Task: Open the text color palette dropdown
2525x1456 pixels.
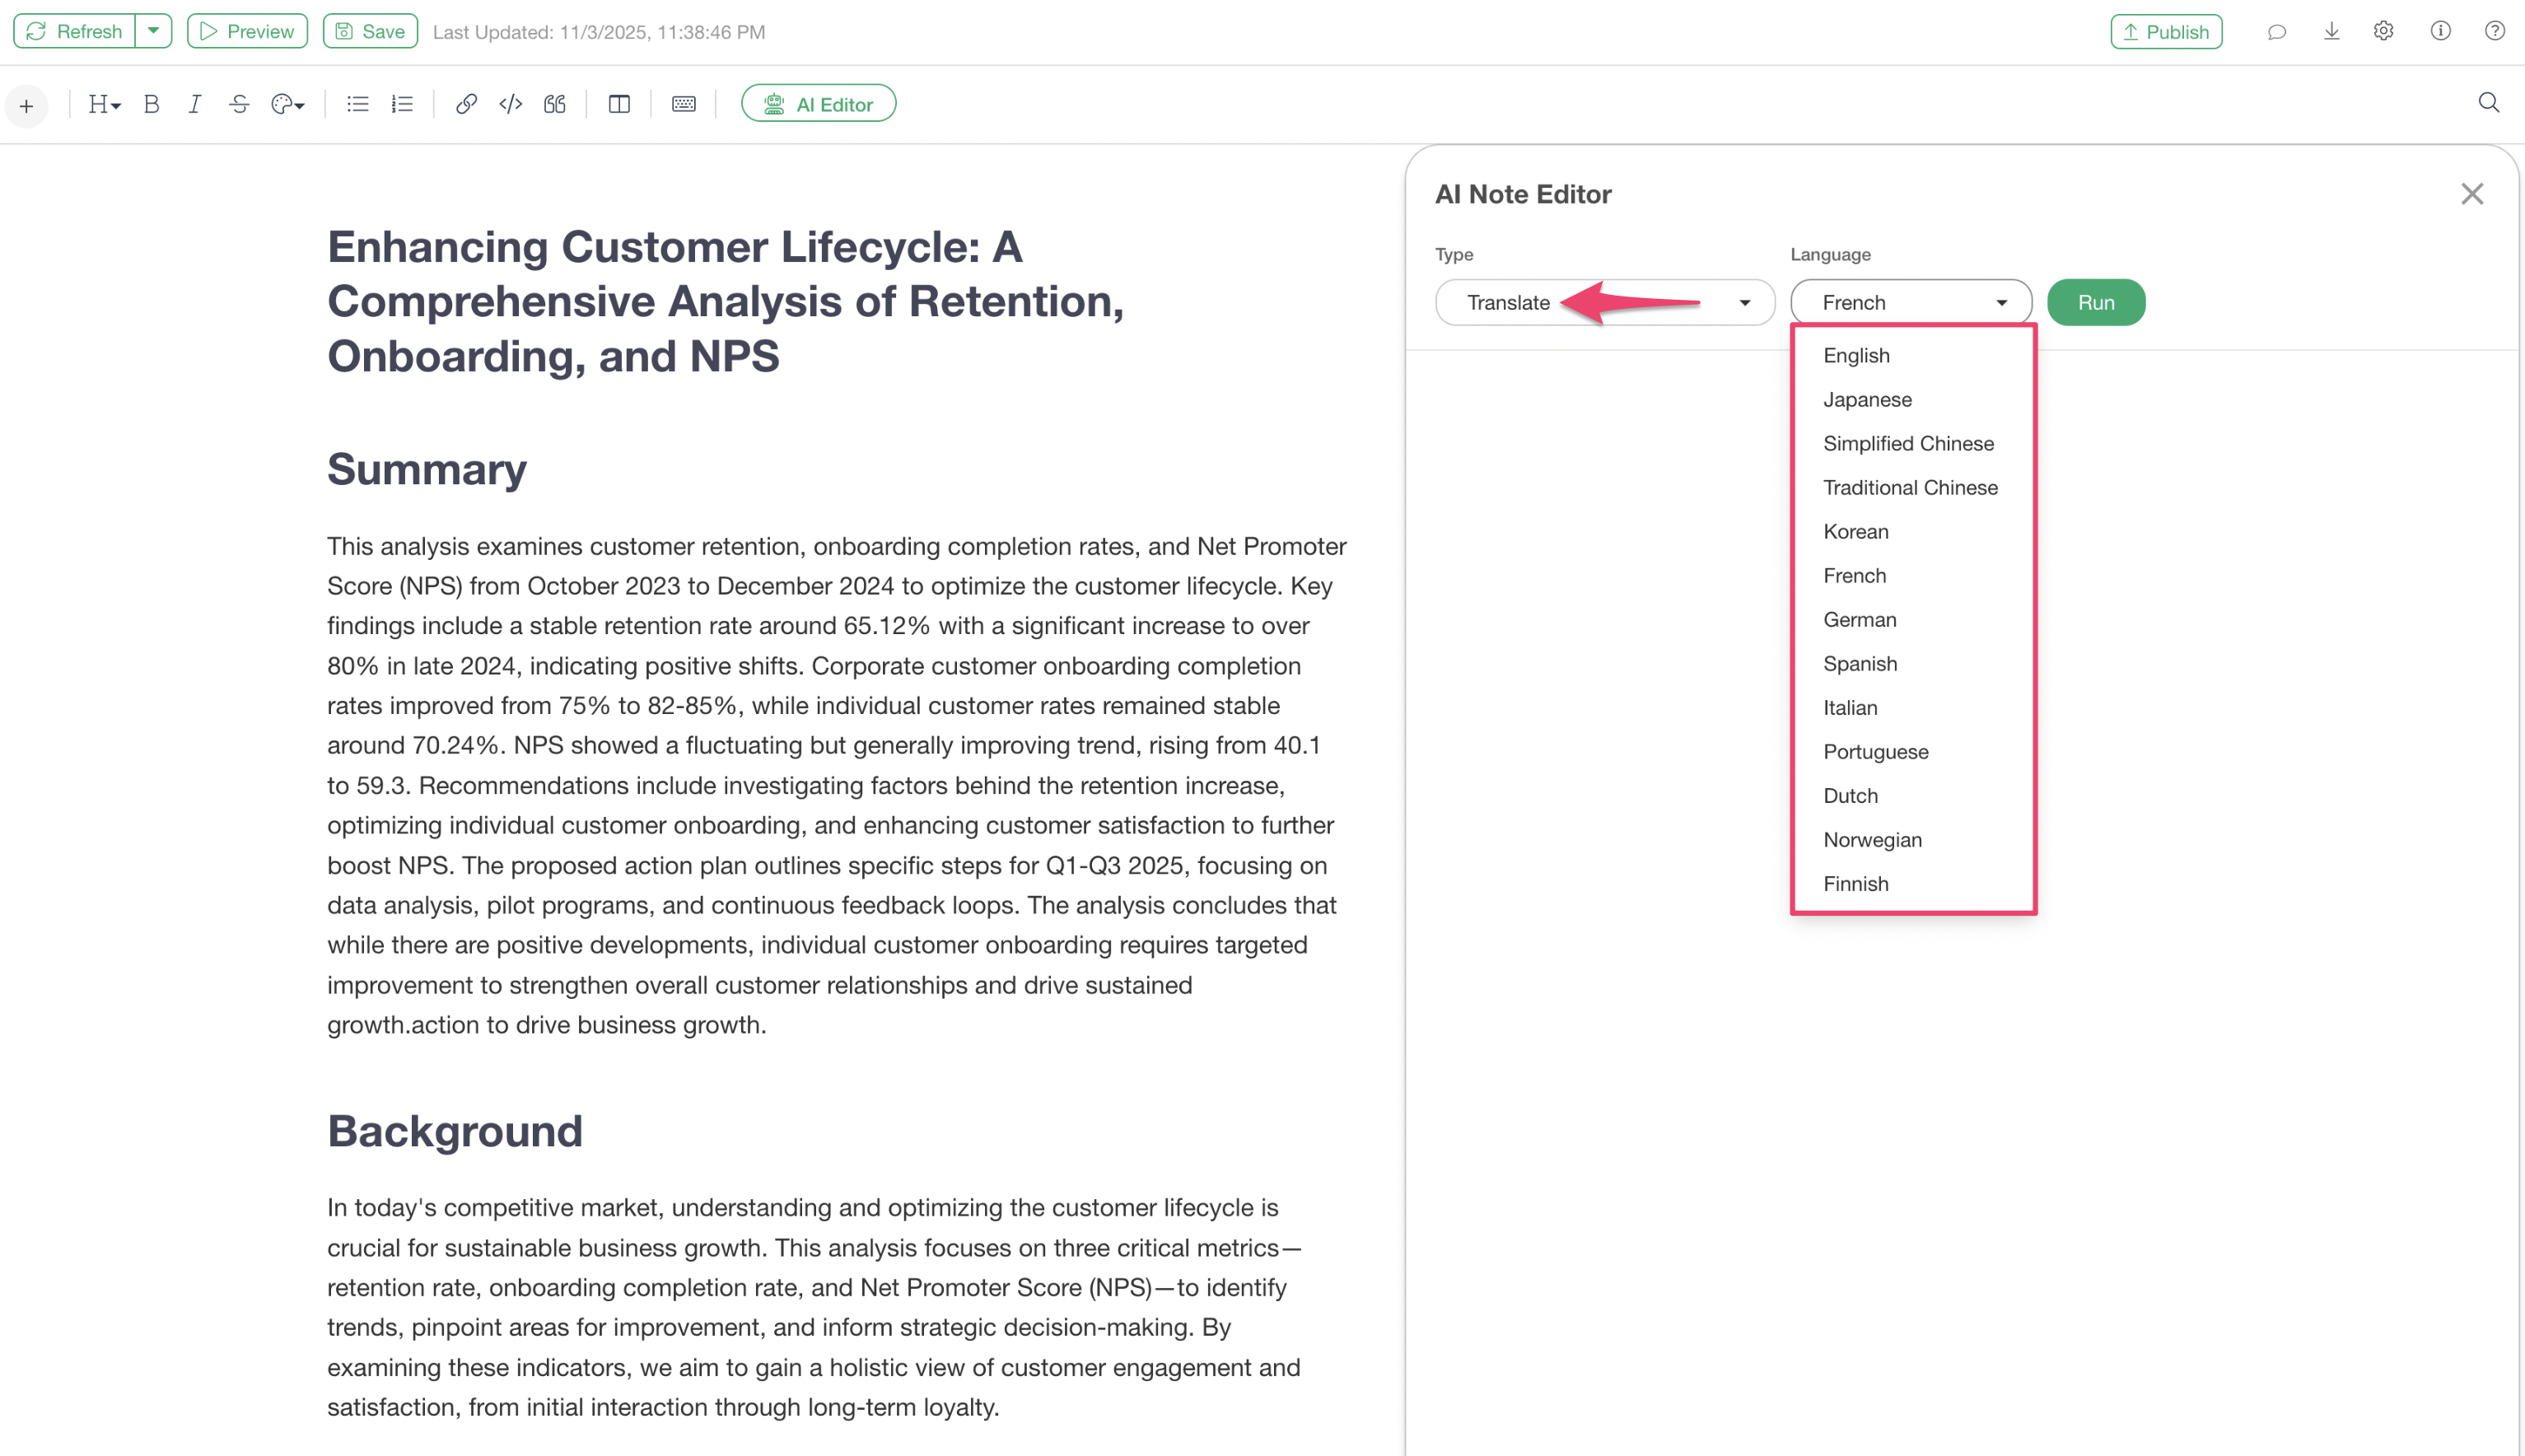Action: [x=288, y=104]
